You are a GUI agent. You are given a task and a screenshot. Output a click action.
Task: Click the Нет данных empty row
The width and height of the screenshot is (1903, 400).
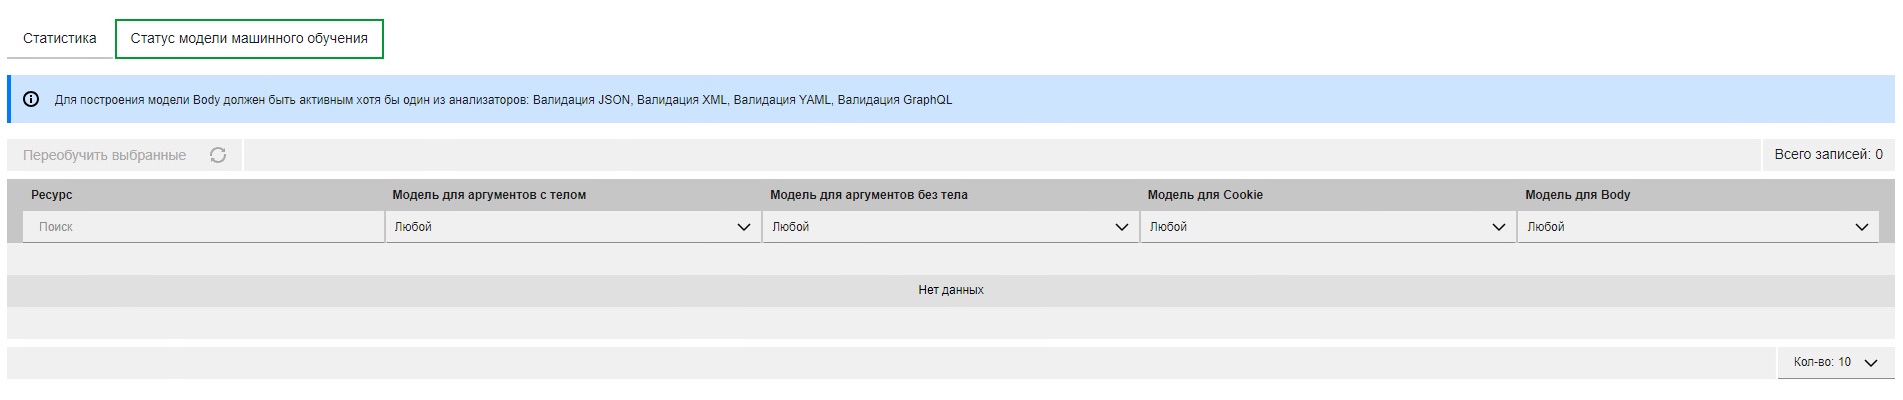950,290
